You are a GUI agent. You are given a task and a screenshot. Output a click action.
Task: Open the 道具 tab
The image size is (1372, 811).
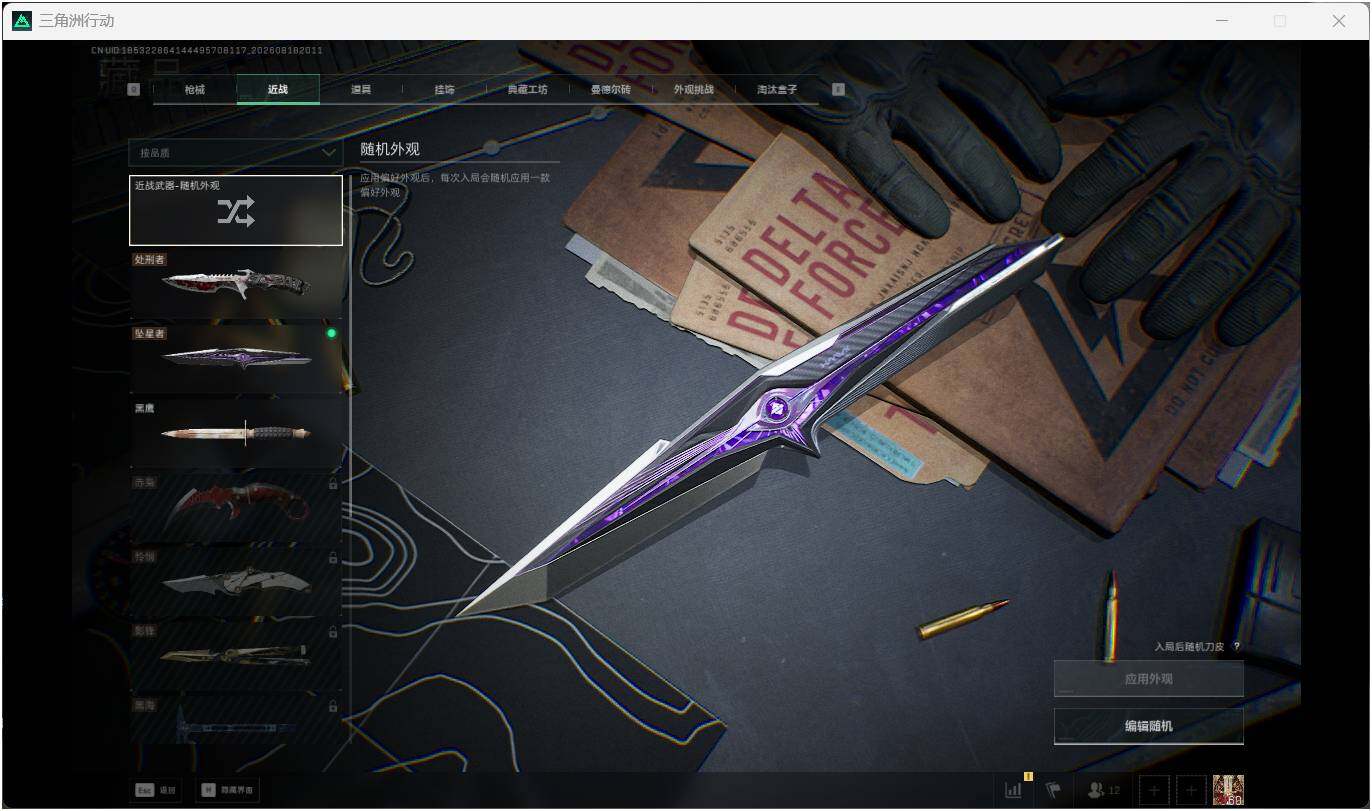(361, 89)
